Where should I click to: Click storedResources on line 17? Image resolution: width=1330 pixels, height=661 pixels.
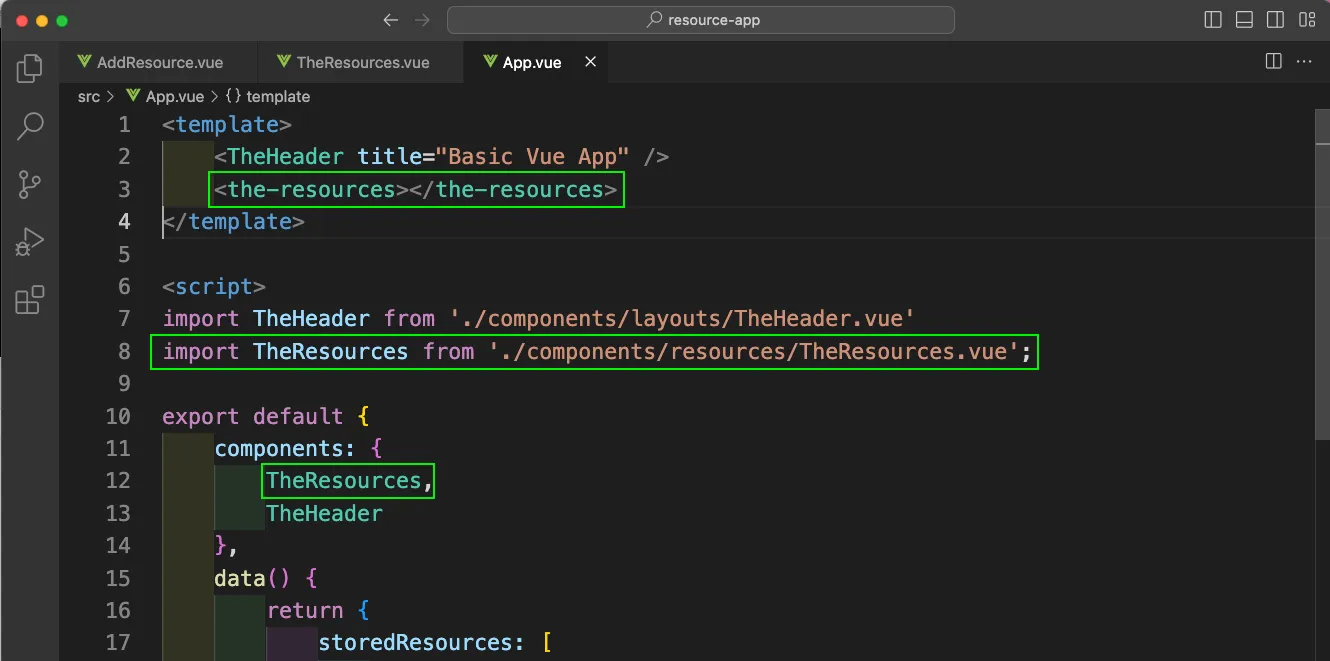[x=415, y=642]
